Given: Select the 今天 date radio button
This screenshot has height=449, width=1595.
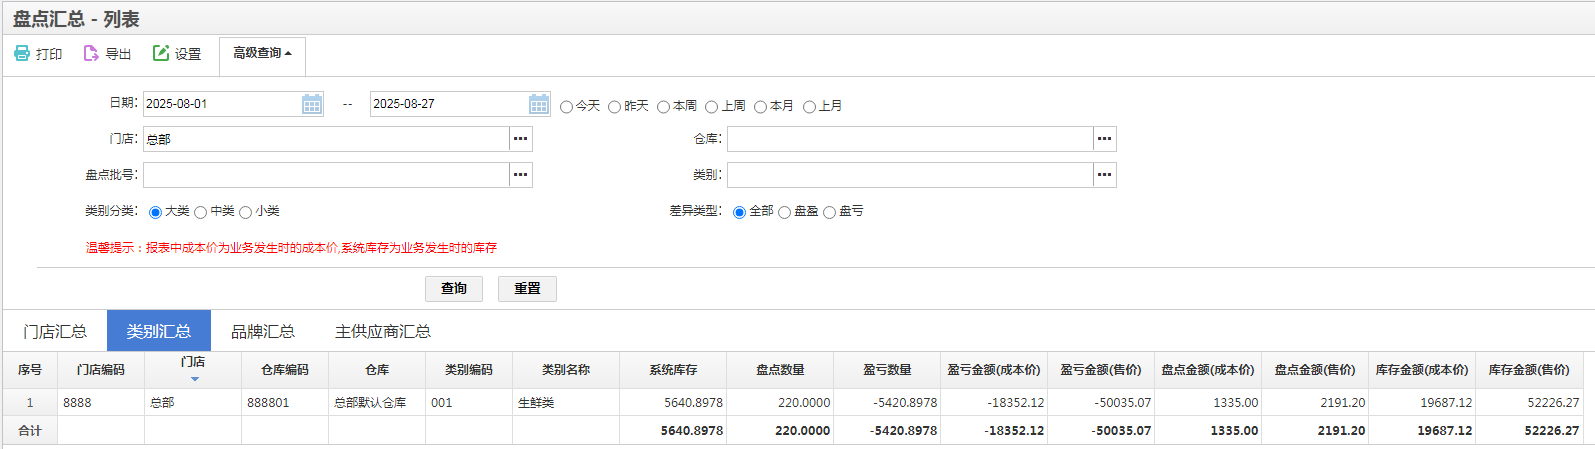Looking at the screenshot, I should (x=567, y=107).
